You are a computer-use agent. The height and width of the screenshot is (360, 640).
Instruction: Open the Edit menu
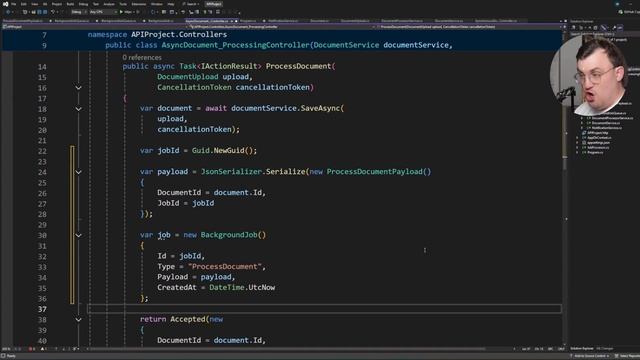pos(23,4)
